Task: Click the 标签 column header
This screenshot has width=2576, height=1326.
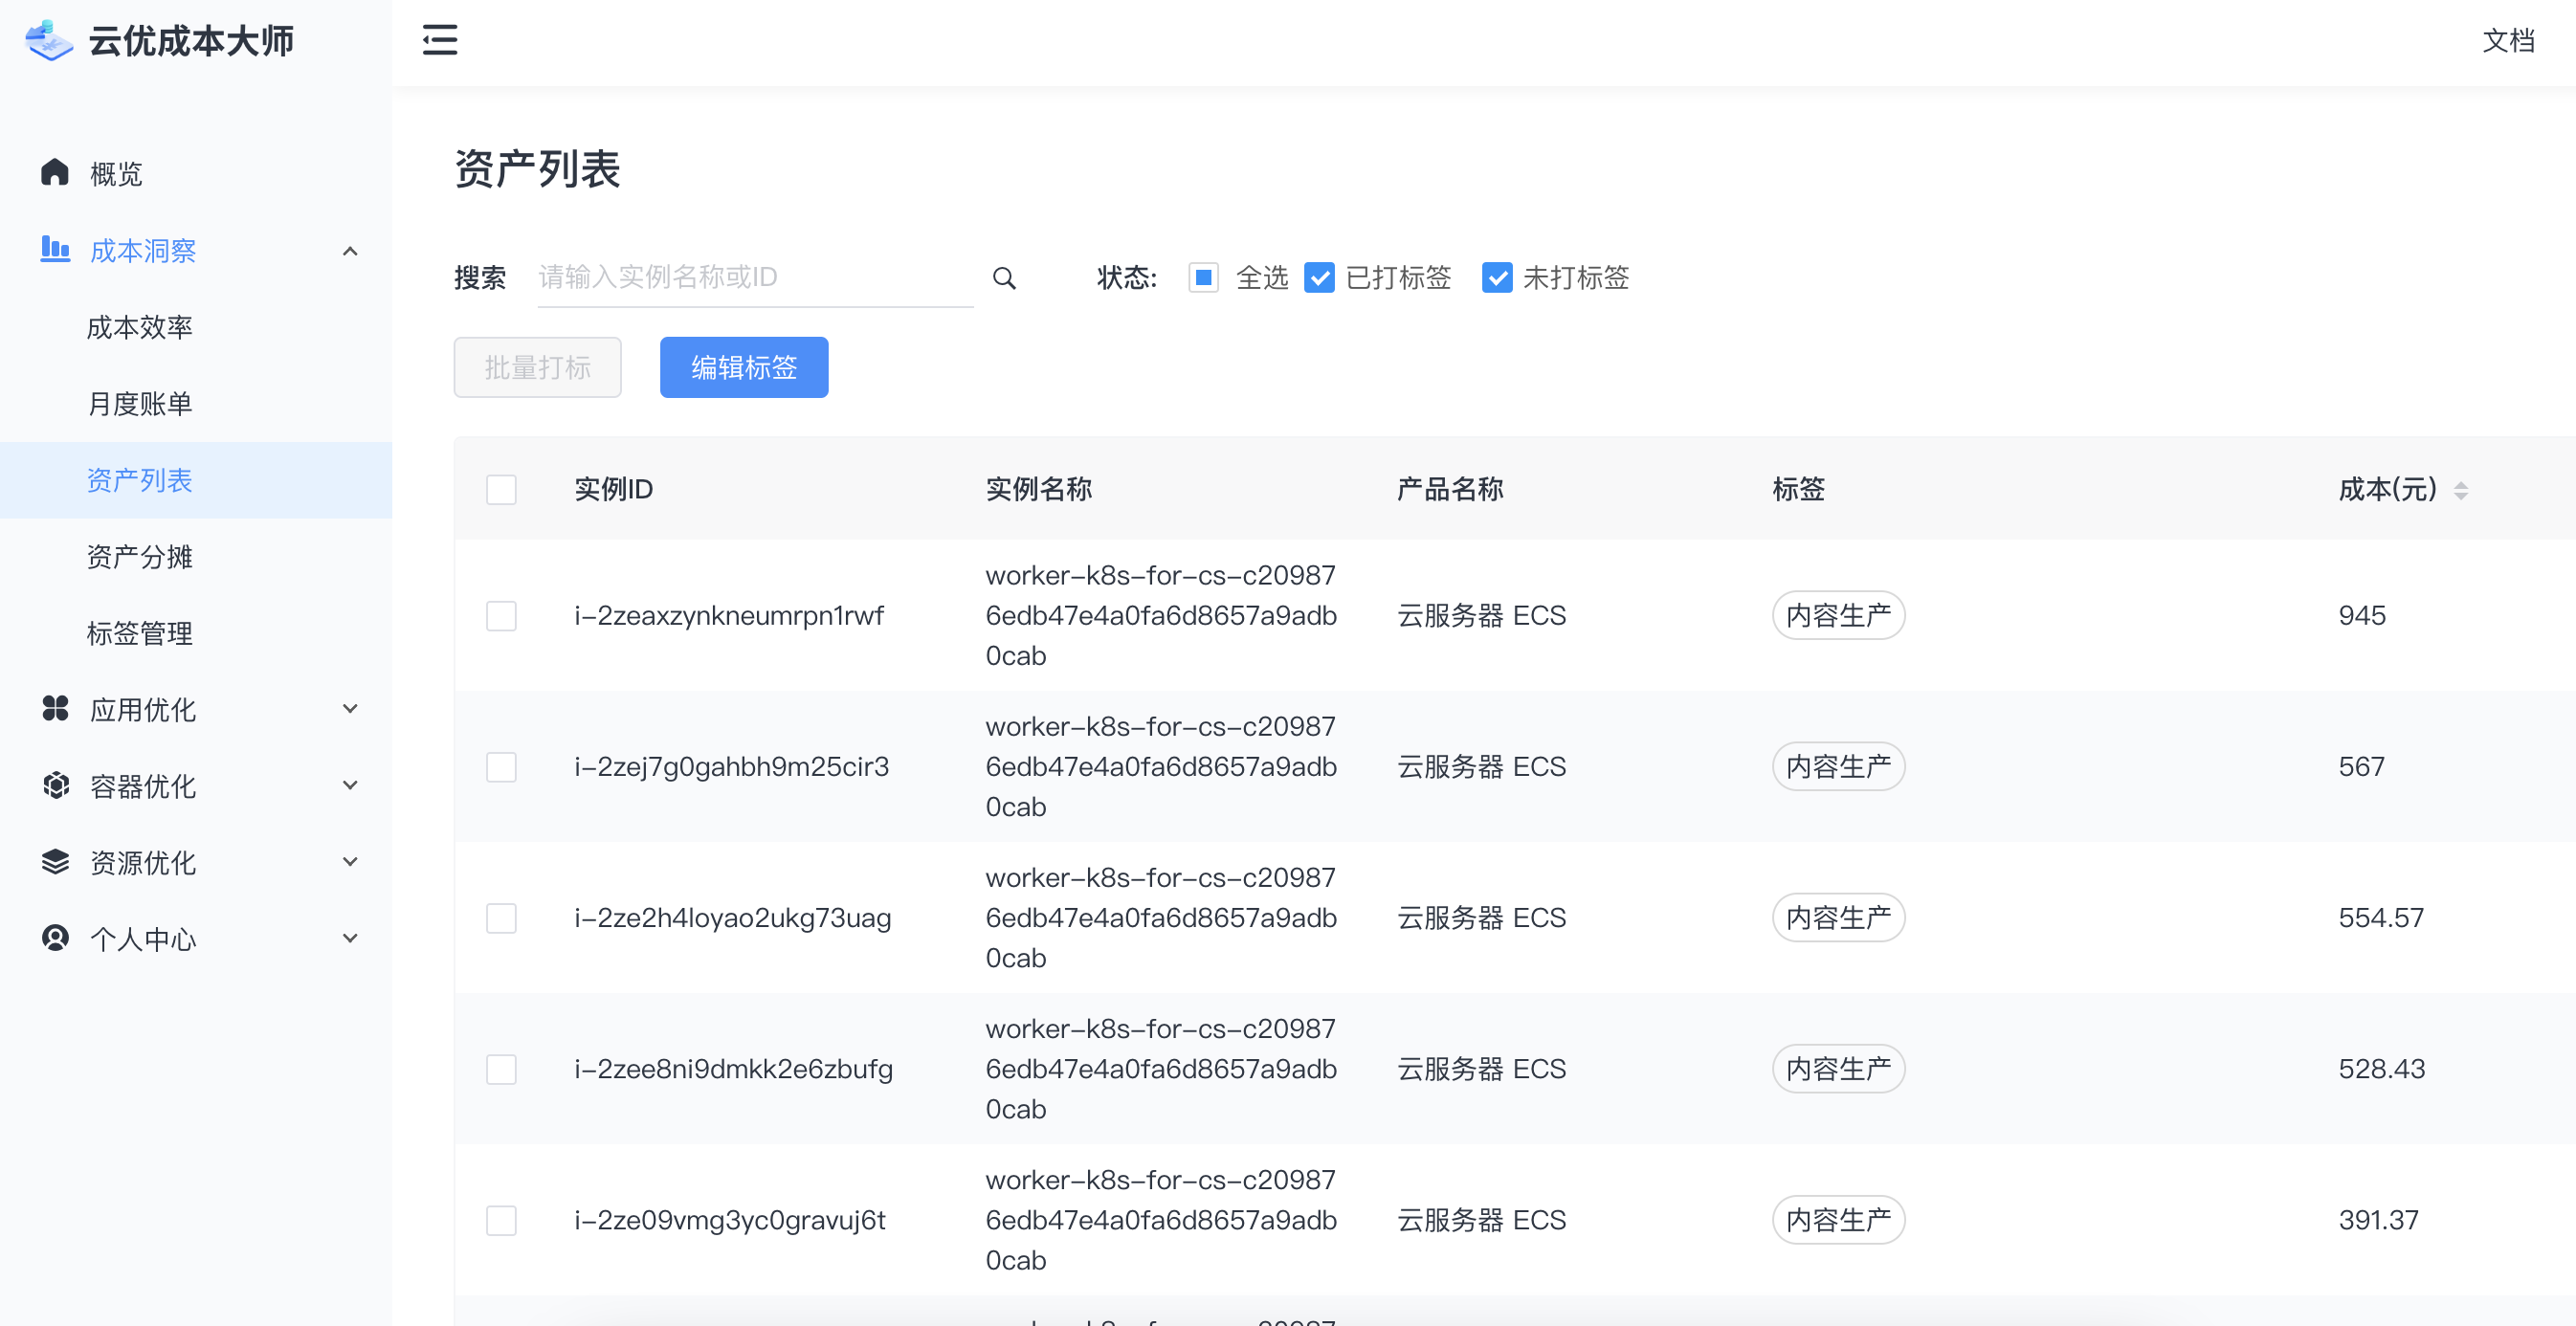Action: point(1798,490)
